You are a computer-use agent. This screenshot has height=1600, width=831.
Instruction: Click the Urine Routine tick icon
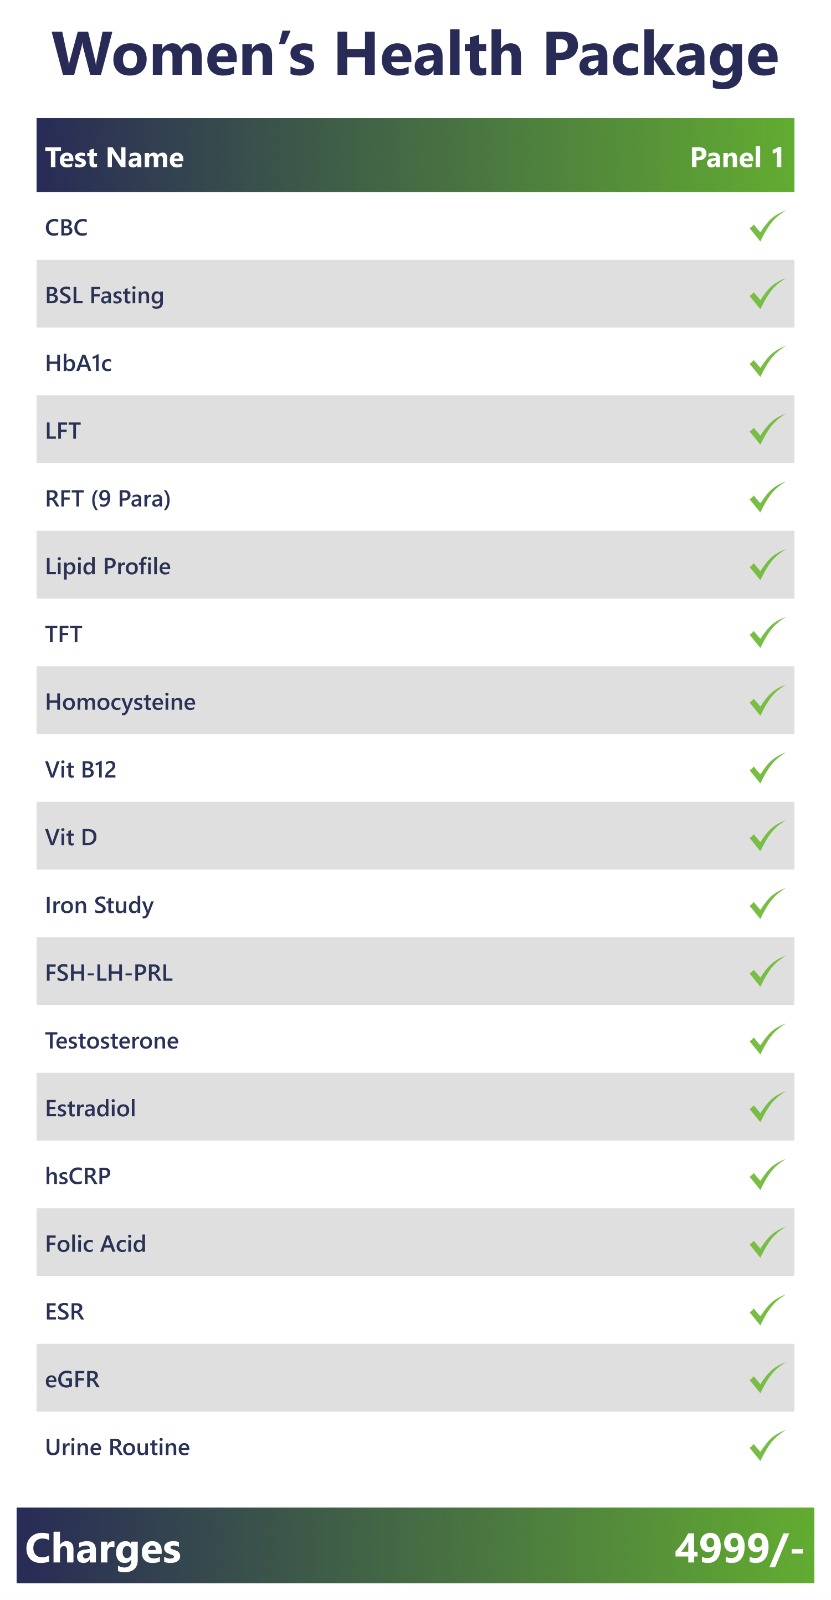(766, 1446)
